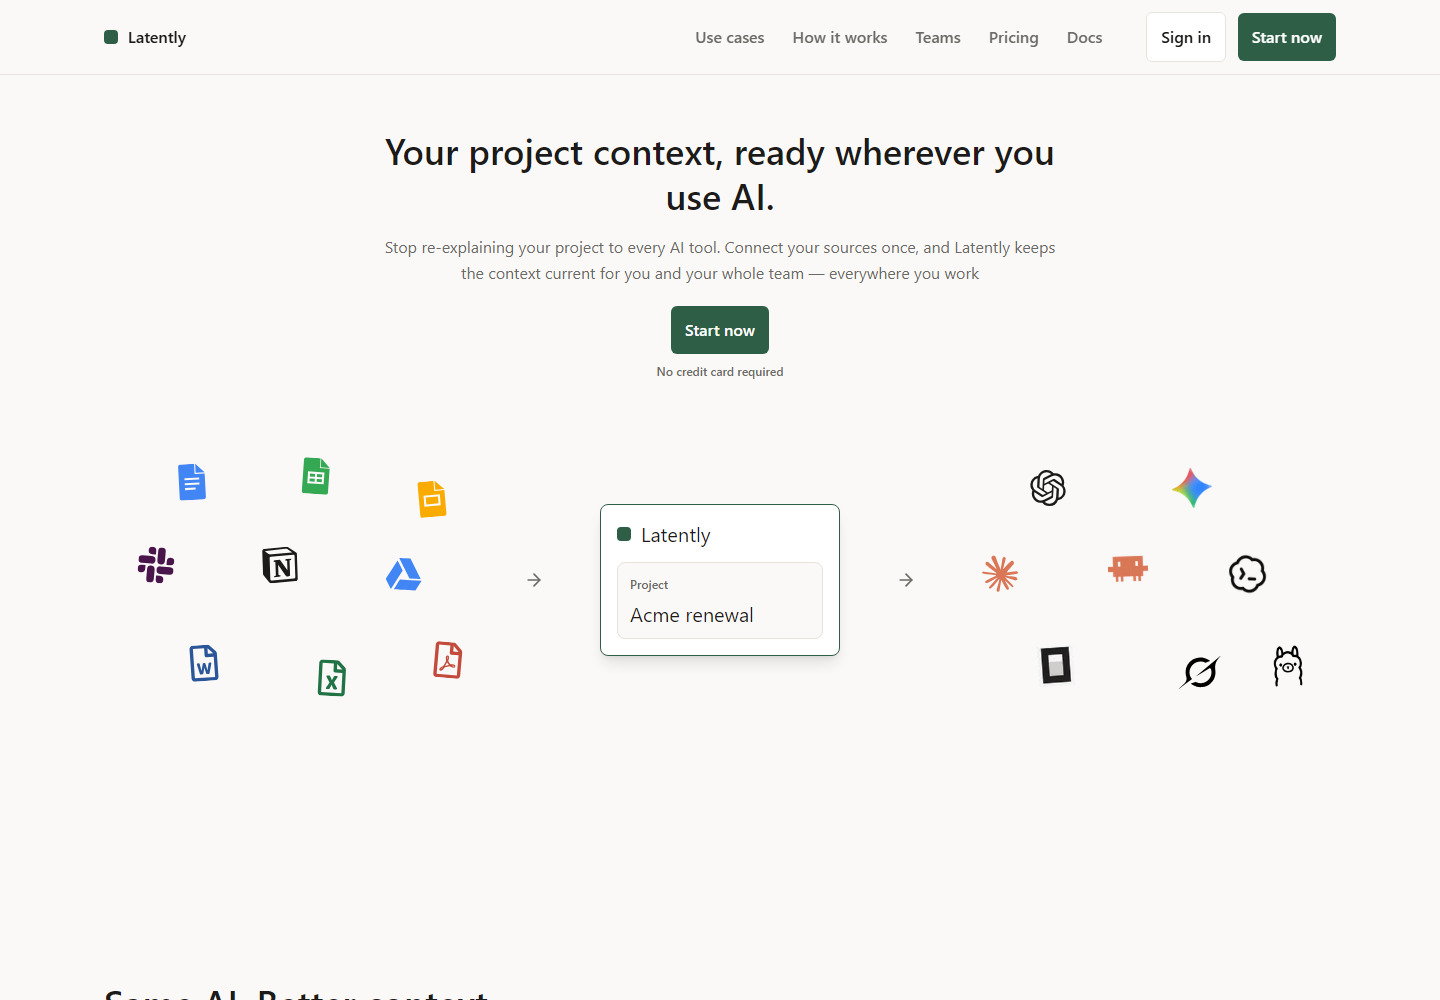This screenshot has height=1000, width=1440.
Task: Click Start now in the header
Action: tap(1287, 37)
